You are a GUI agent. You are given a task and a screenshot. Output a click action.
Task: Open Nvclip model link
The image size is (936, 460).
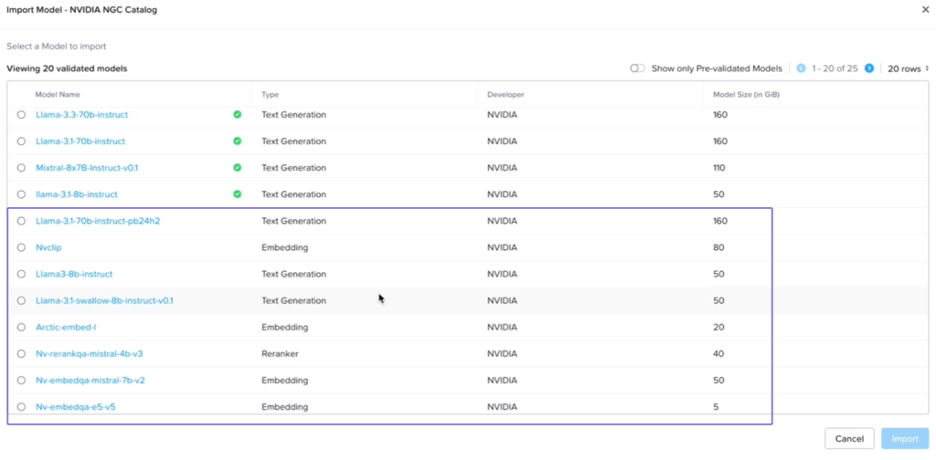[48, 248]
